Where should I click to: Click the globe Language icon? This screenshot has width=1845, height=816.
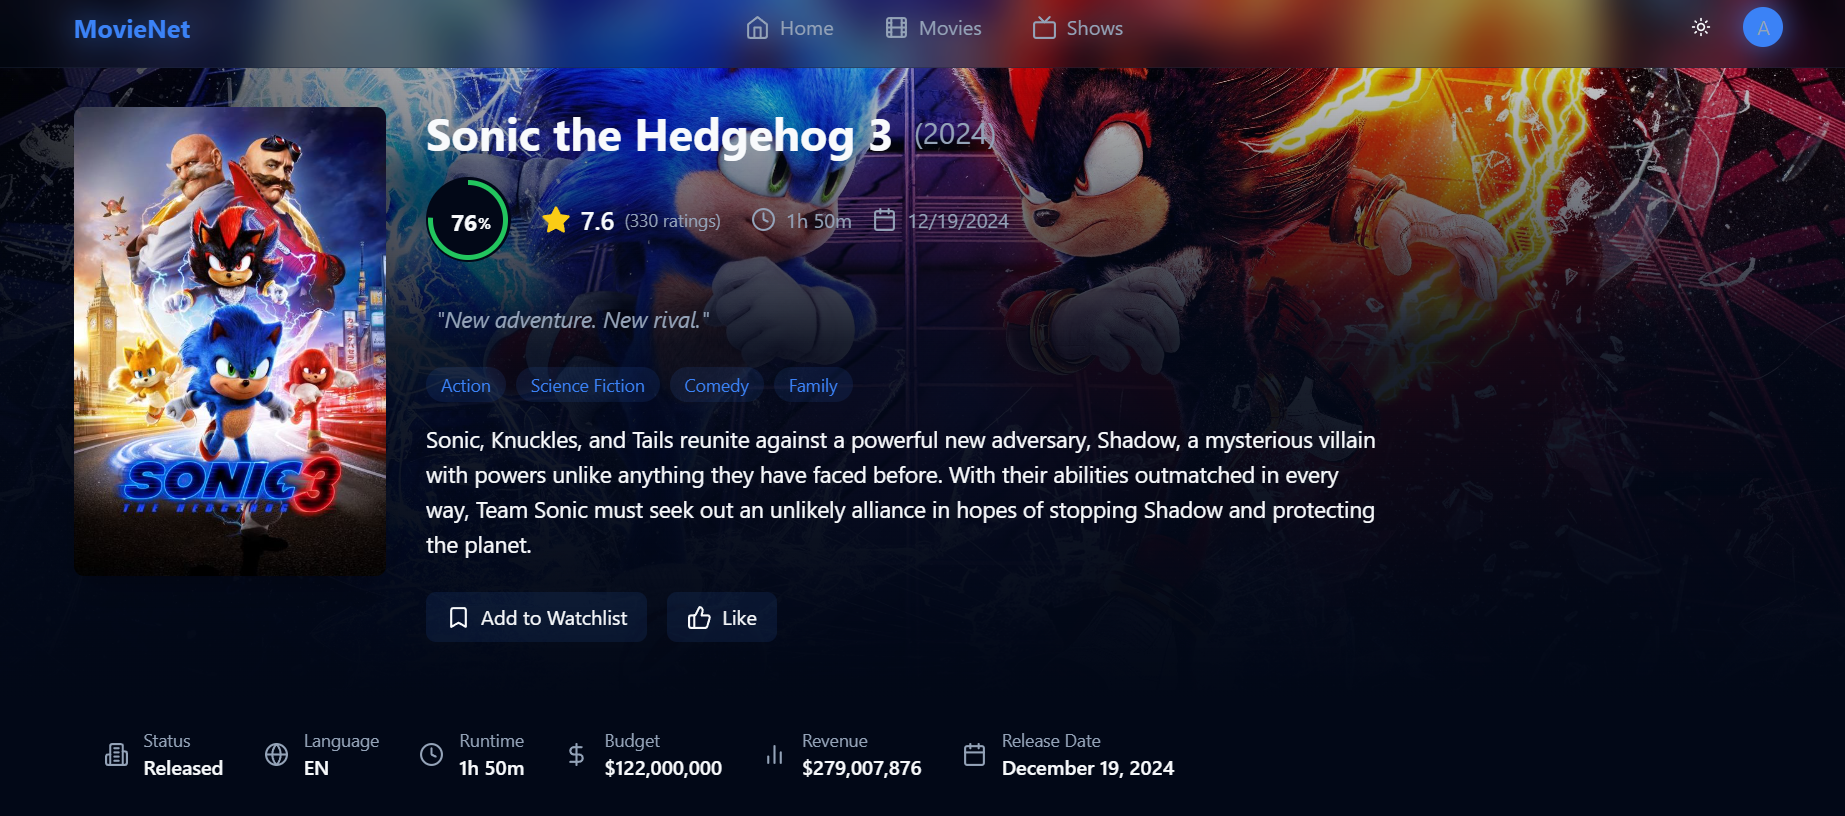pyautogui.click(x=277, y=754)
